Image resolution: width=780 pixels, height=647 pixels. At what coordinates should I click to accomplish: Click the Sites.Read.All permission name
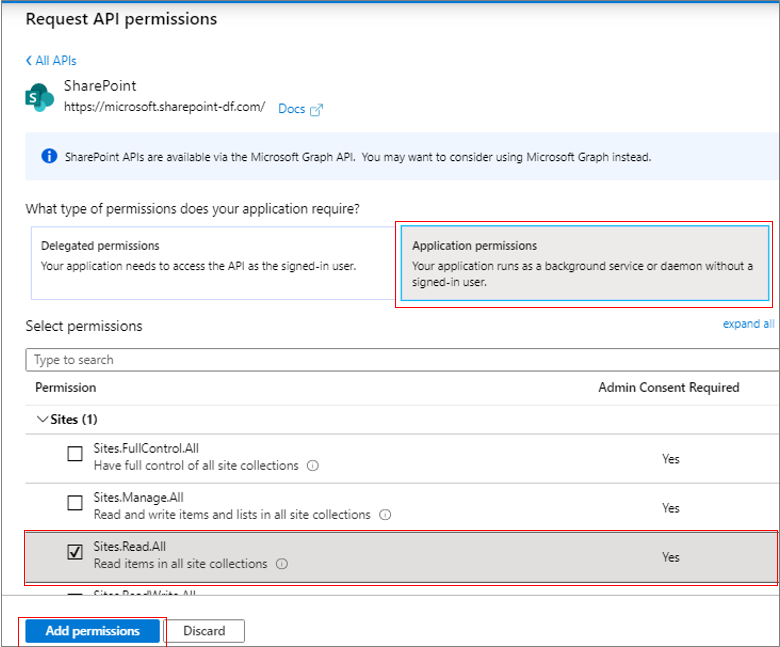coord(130,547)
